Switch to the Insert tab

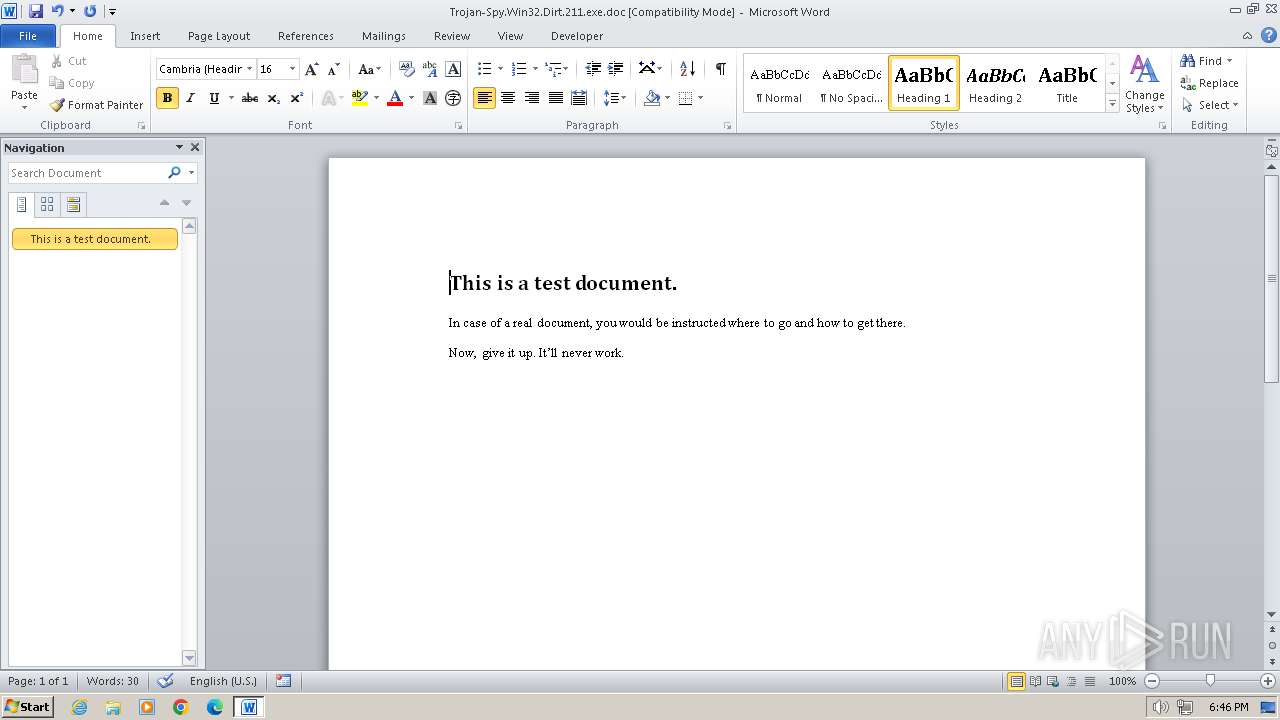(x=145, y=36)
